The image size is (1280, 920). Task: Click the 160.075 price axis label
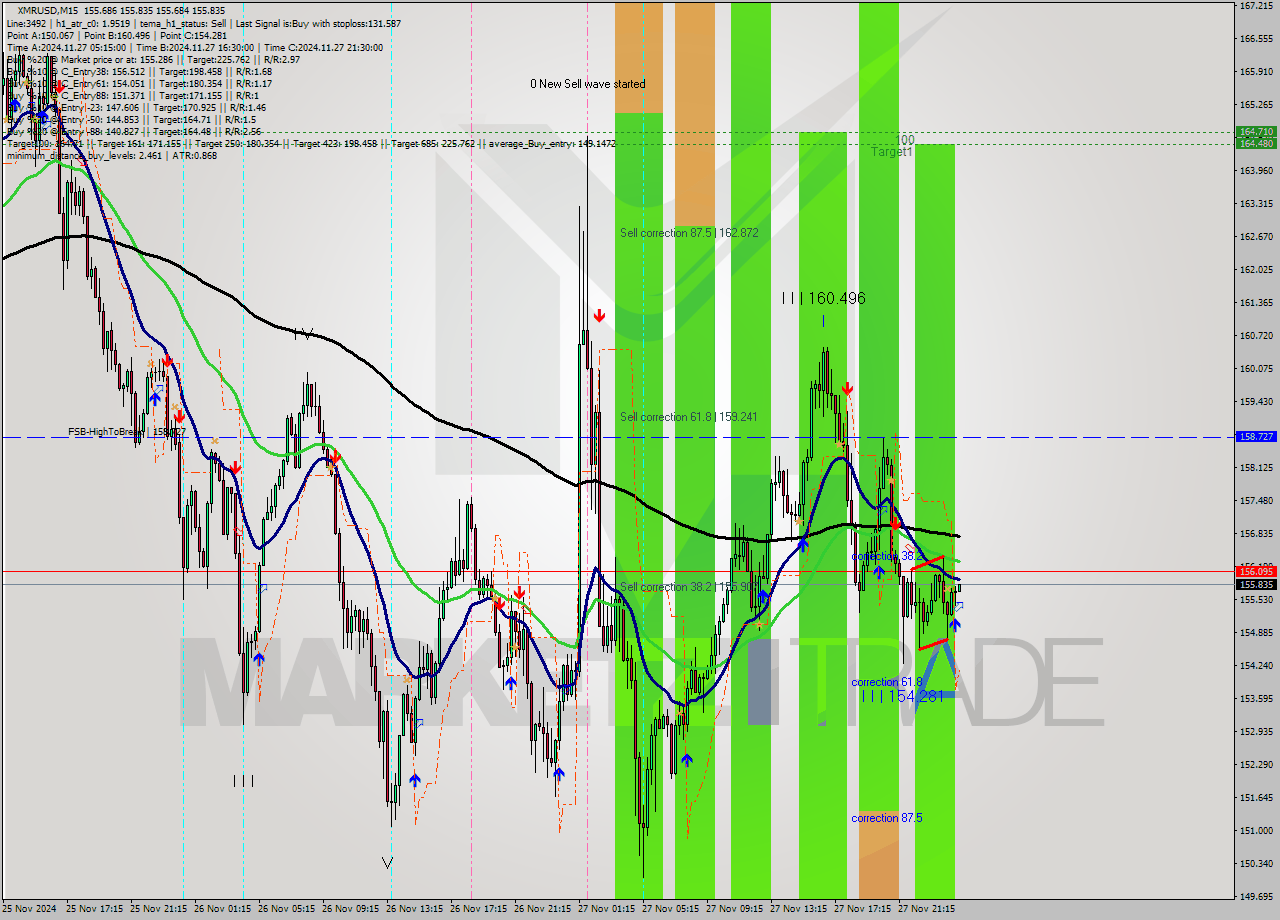(1256, 369)
